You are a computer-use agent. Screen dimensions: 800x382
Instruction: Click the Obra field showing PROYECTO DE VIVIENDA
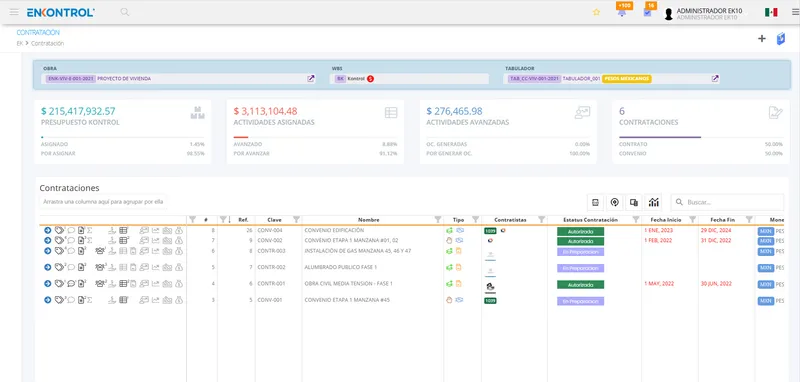(180, 79)
